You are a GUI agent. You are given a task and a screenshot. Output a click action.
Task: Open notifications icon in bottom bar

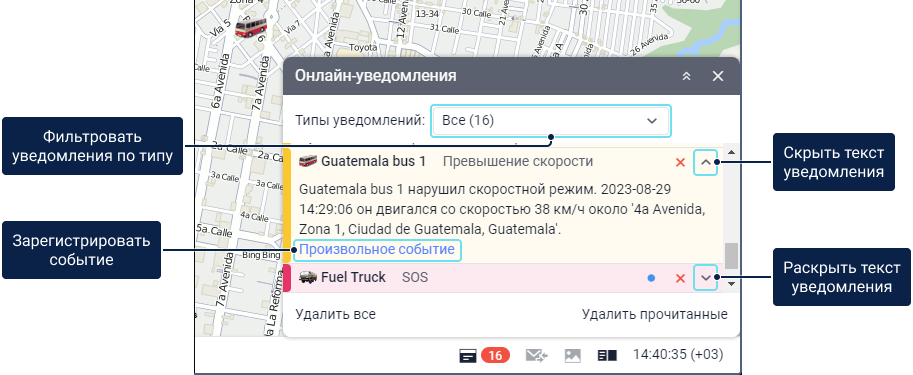(468, 355)
